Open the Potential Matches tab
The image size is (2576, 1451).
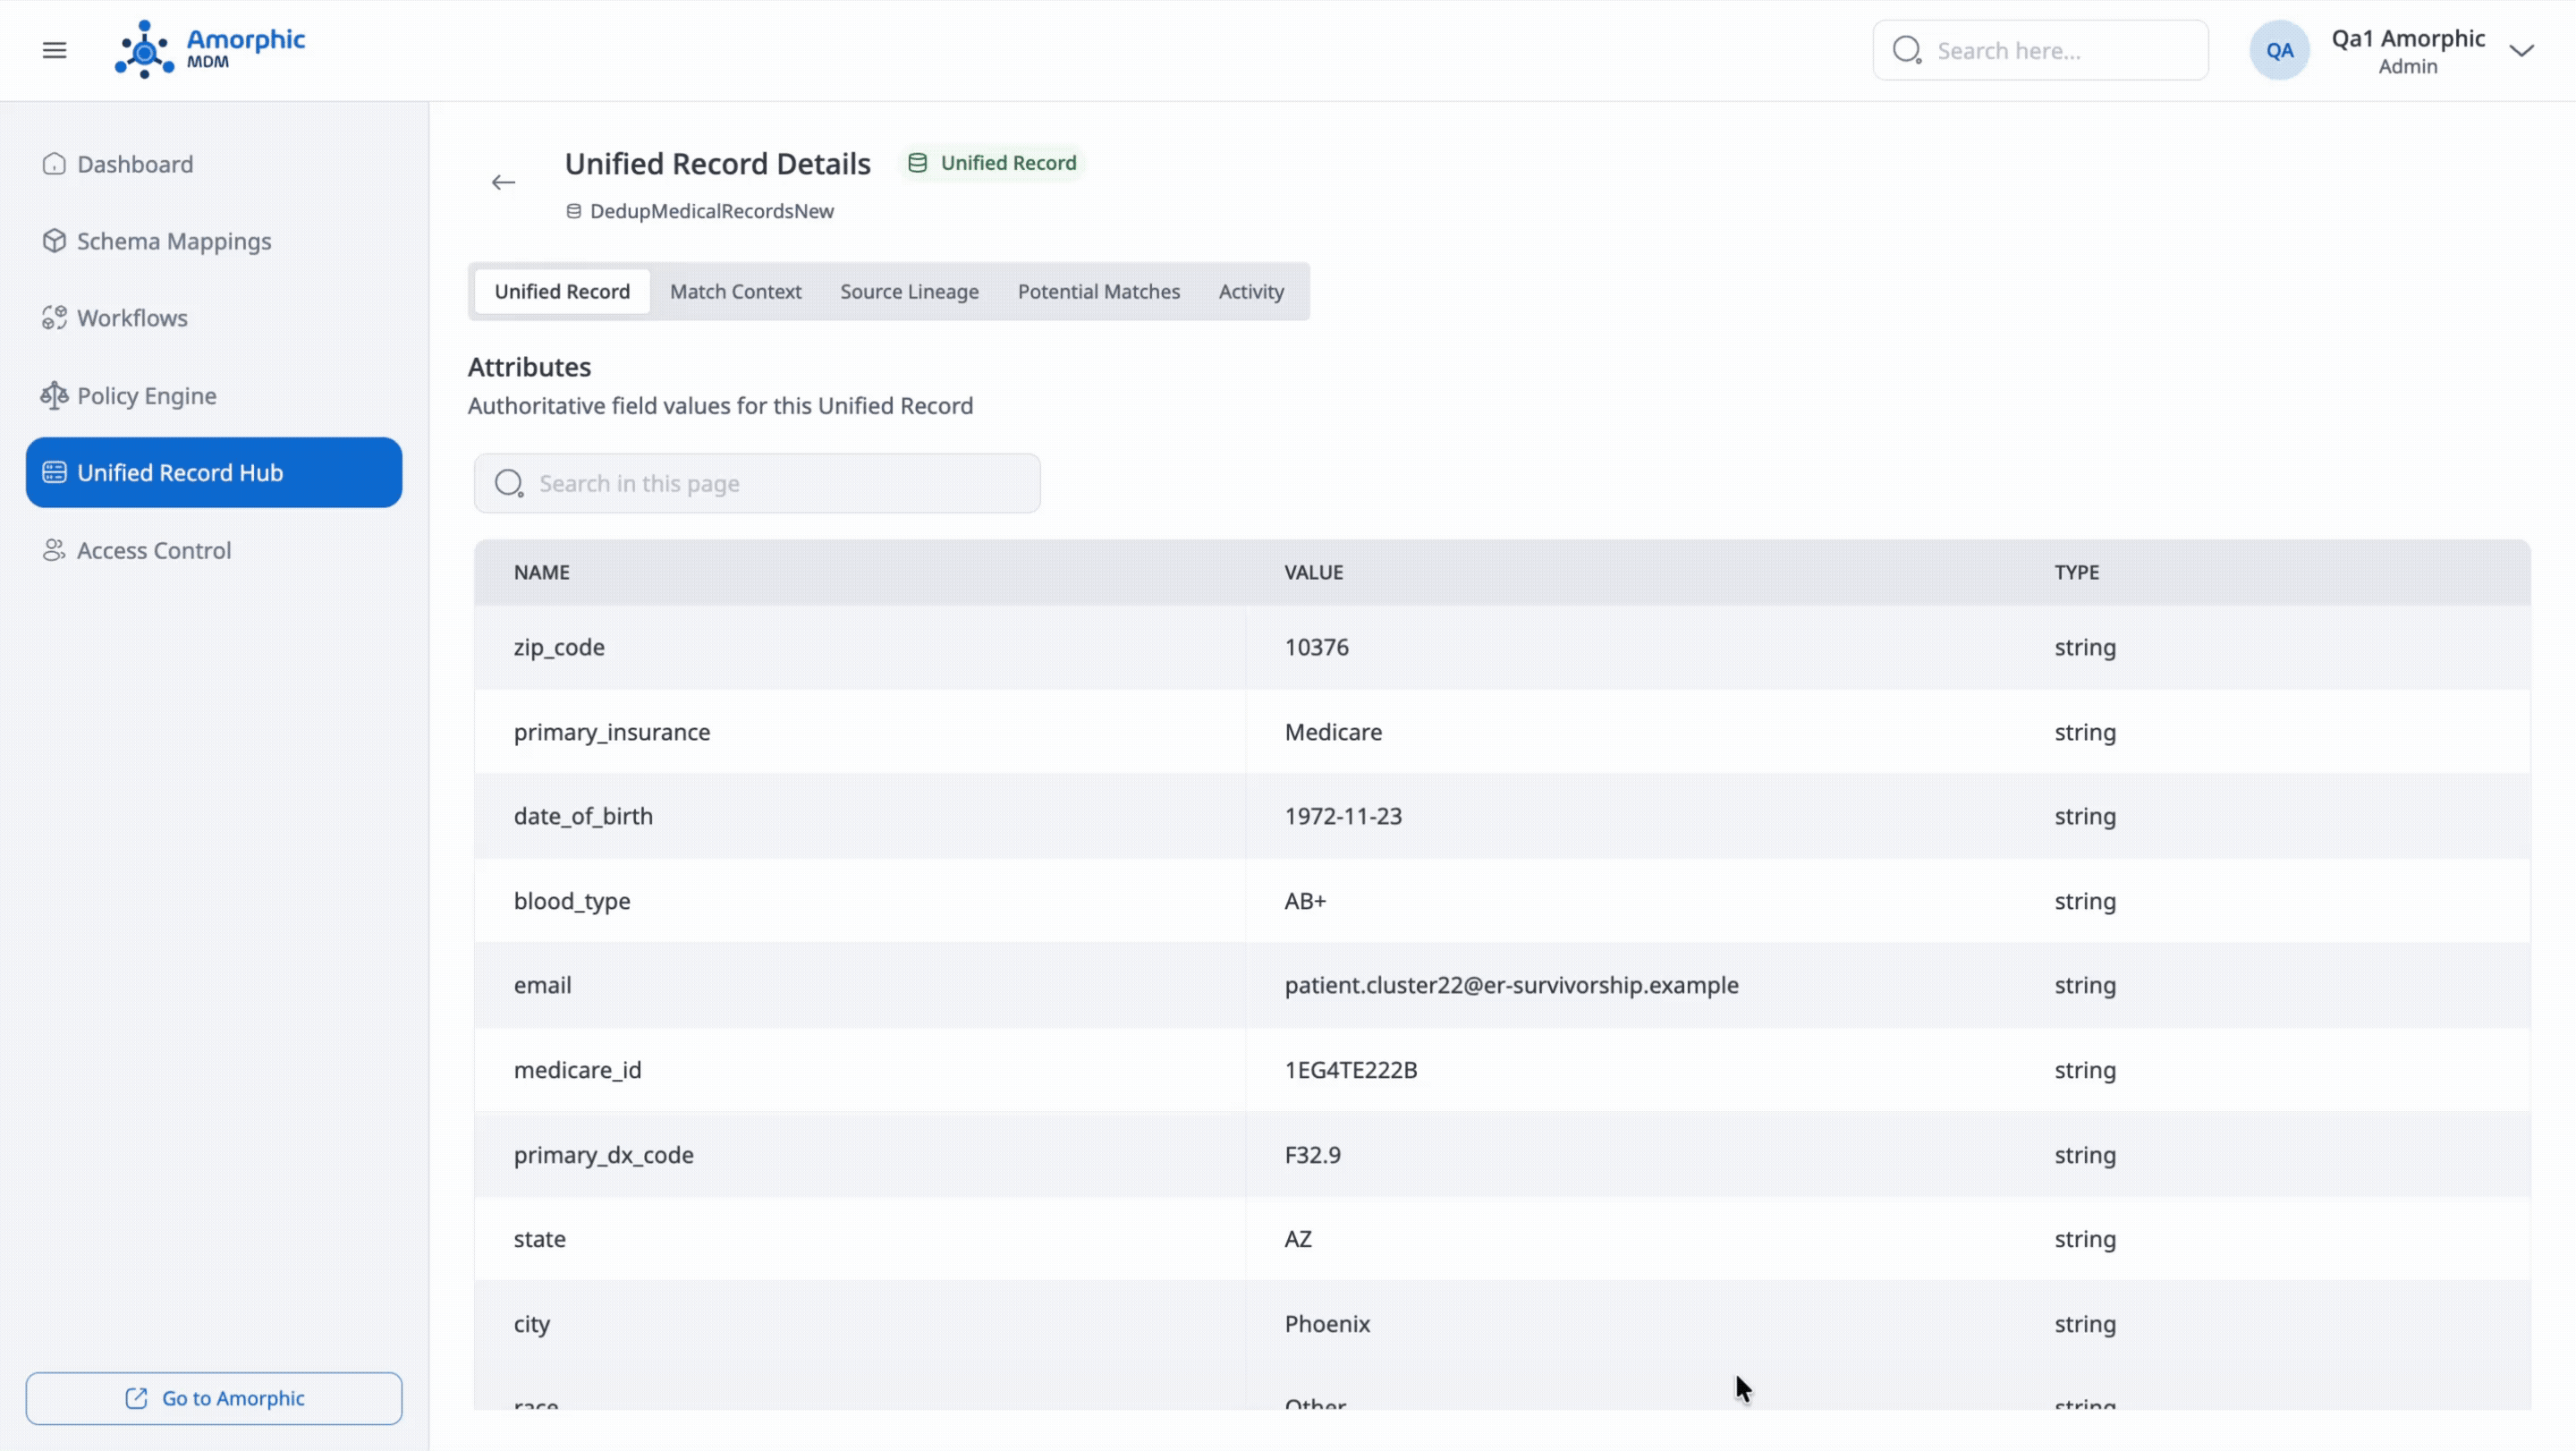[x=1099, y=292]
